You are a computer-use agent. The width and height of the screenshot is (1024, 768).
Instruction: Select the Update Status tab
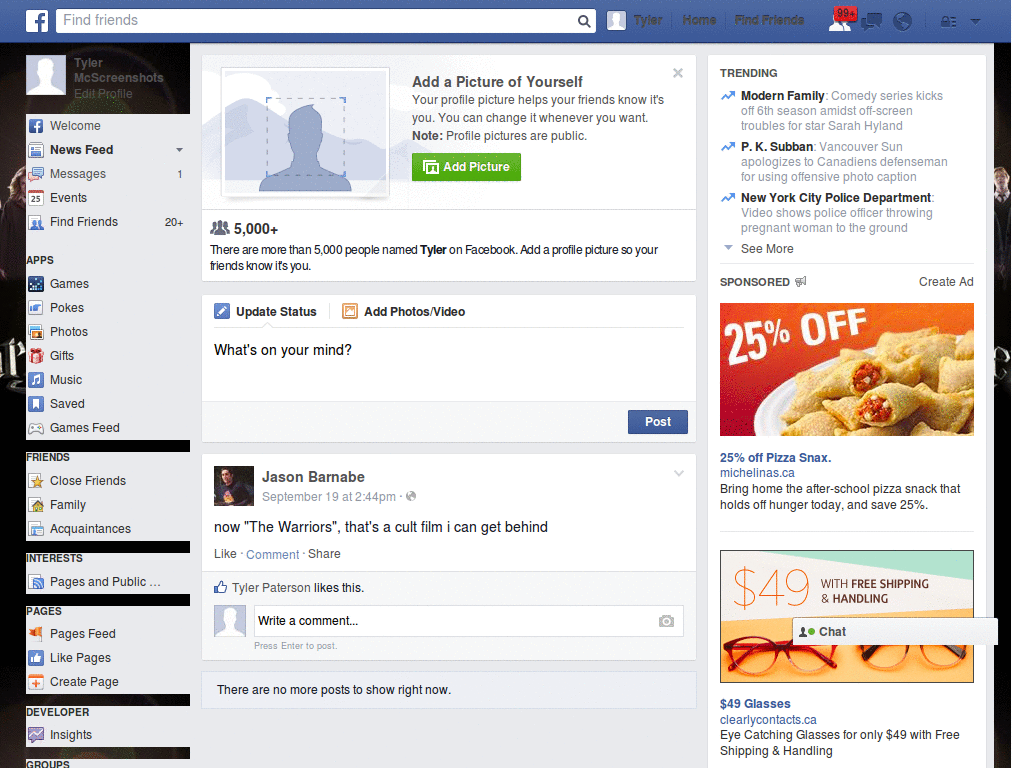265,312
